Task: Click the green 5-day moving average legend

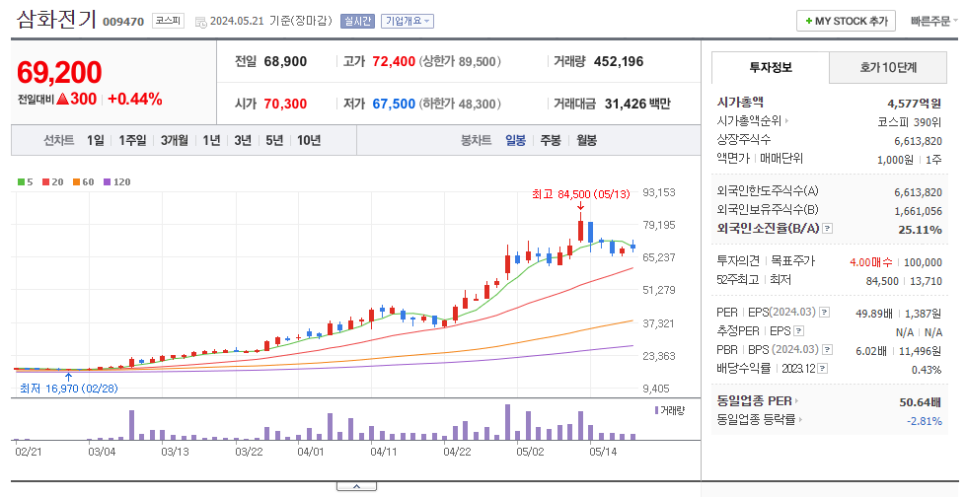Action: tap(25, 182)
